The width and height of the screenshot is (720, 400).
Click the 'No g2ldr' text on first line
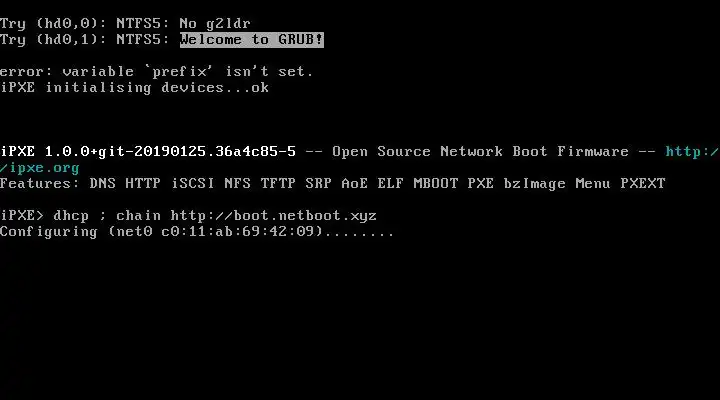(x=215, y=23)
